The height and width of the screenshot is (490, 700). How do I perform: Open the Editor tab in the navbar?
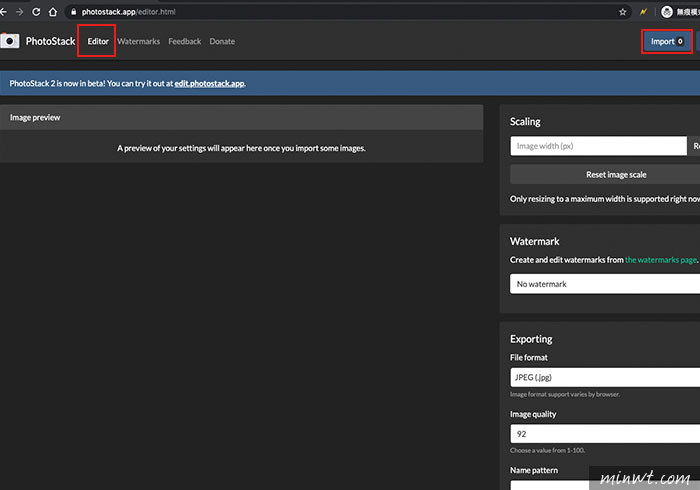[98, 41]
